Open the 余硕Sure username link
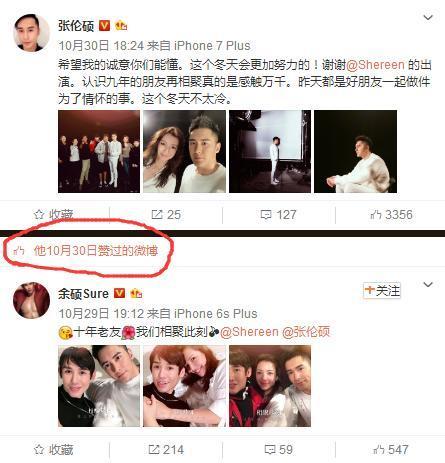 click(83, 294)
